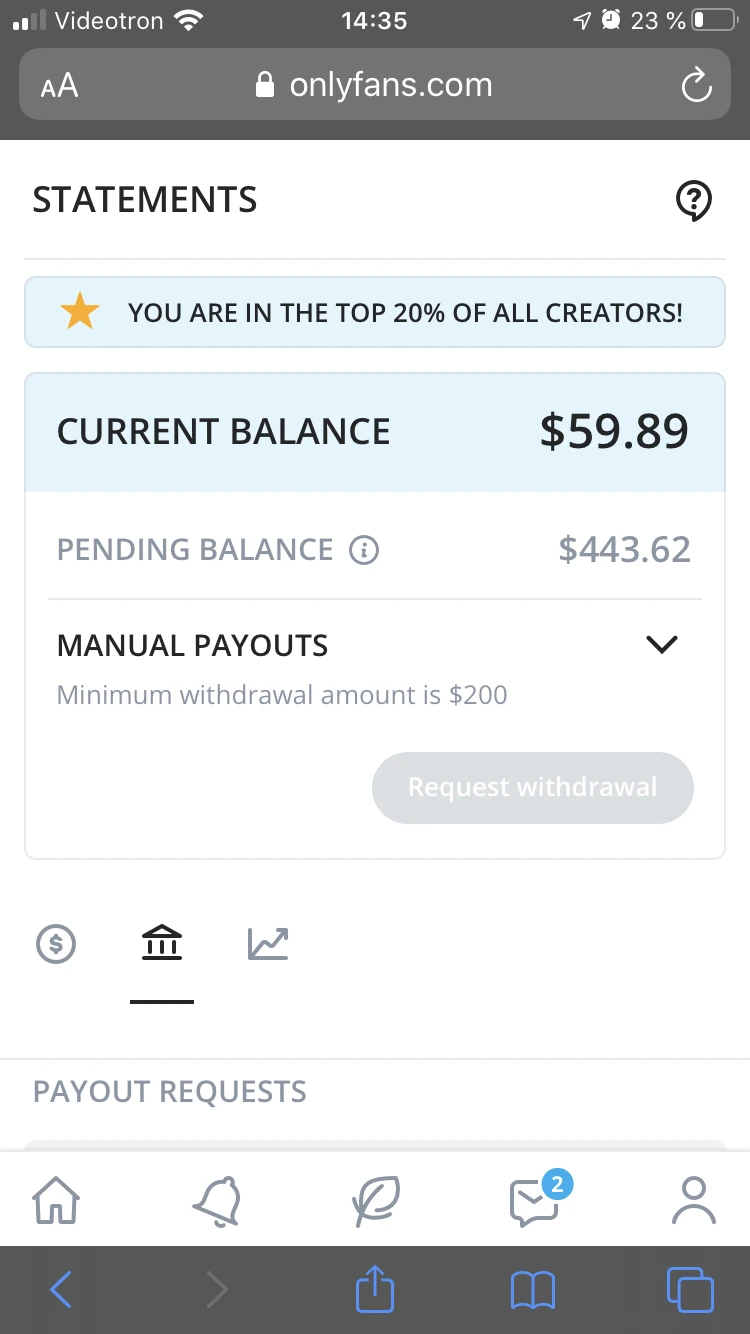The image size is (750, 1334).
Task: Open messages with 2 unread
Action: pos(535,1199)
